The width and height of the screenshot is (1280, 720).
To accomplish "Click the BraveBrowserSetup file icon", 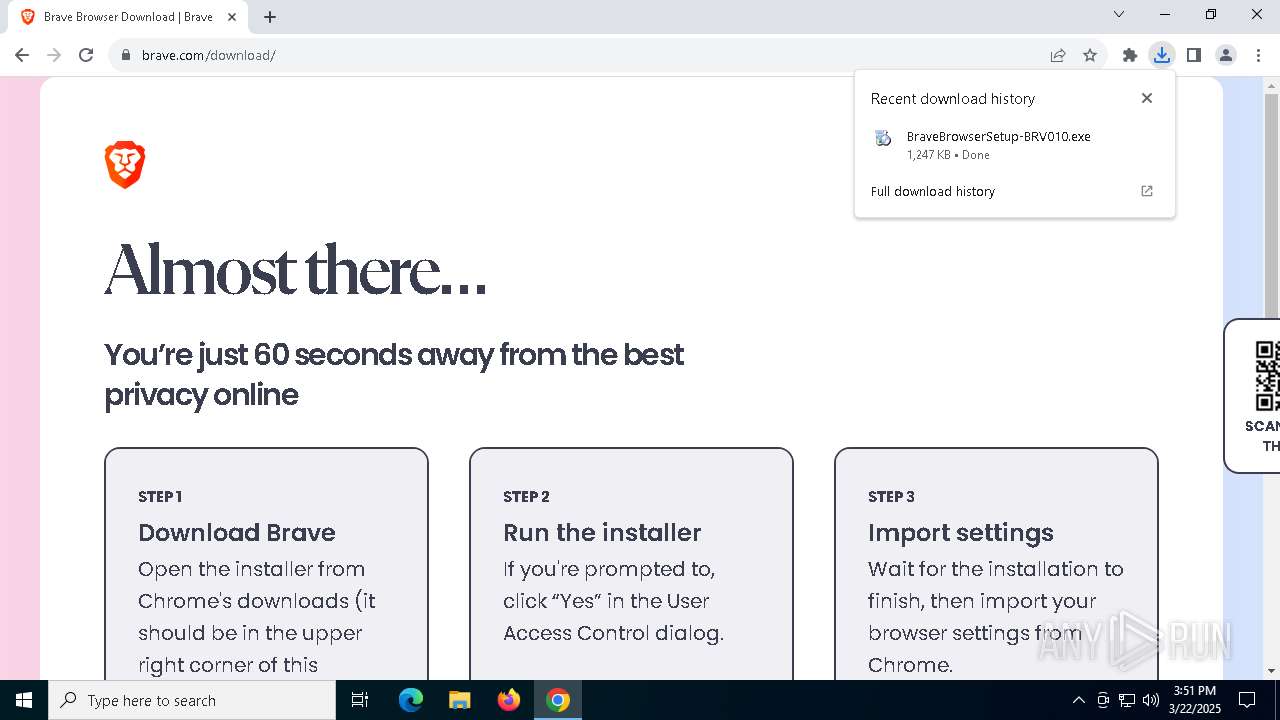I will pos(883,138).
